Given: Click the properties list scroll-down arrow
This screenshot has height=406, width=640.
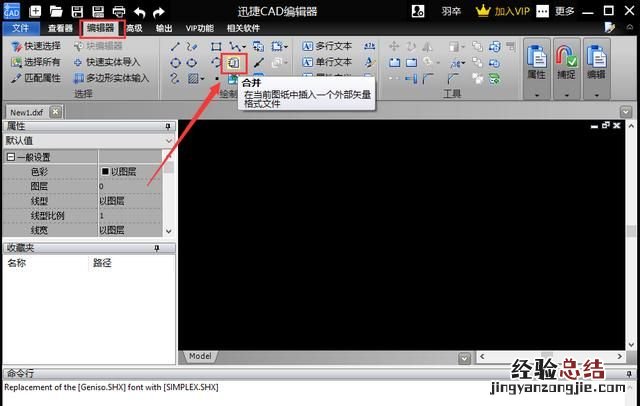Looking at the screenshot, I should click(169, 231).
